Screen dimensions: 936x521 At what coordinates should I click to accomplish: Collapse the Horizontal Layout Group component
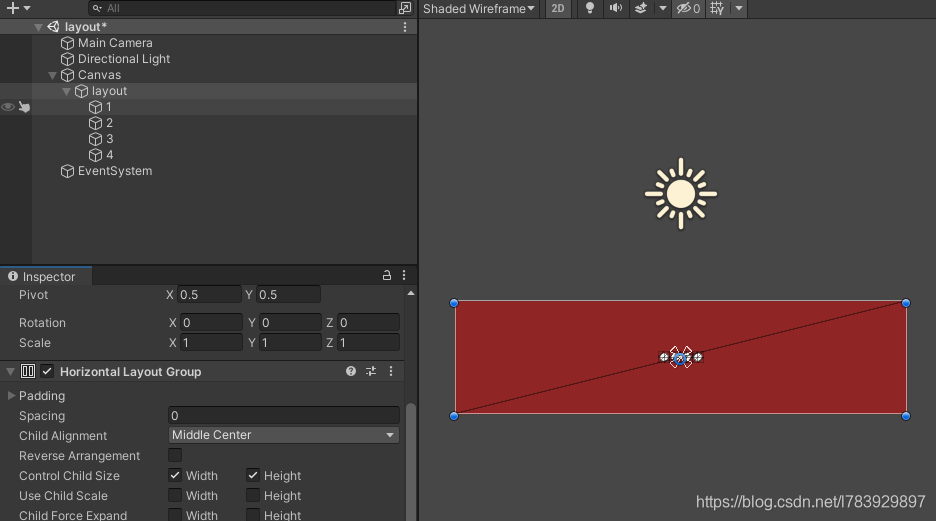[x=10, y=371]
